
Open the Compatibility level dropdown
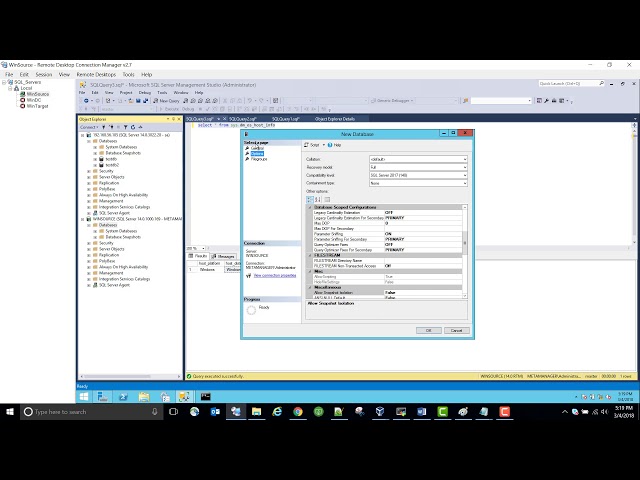464,175
